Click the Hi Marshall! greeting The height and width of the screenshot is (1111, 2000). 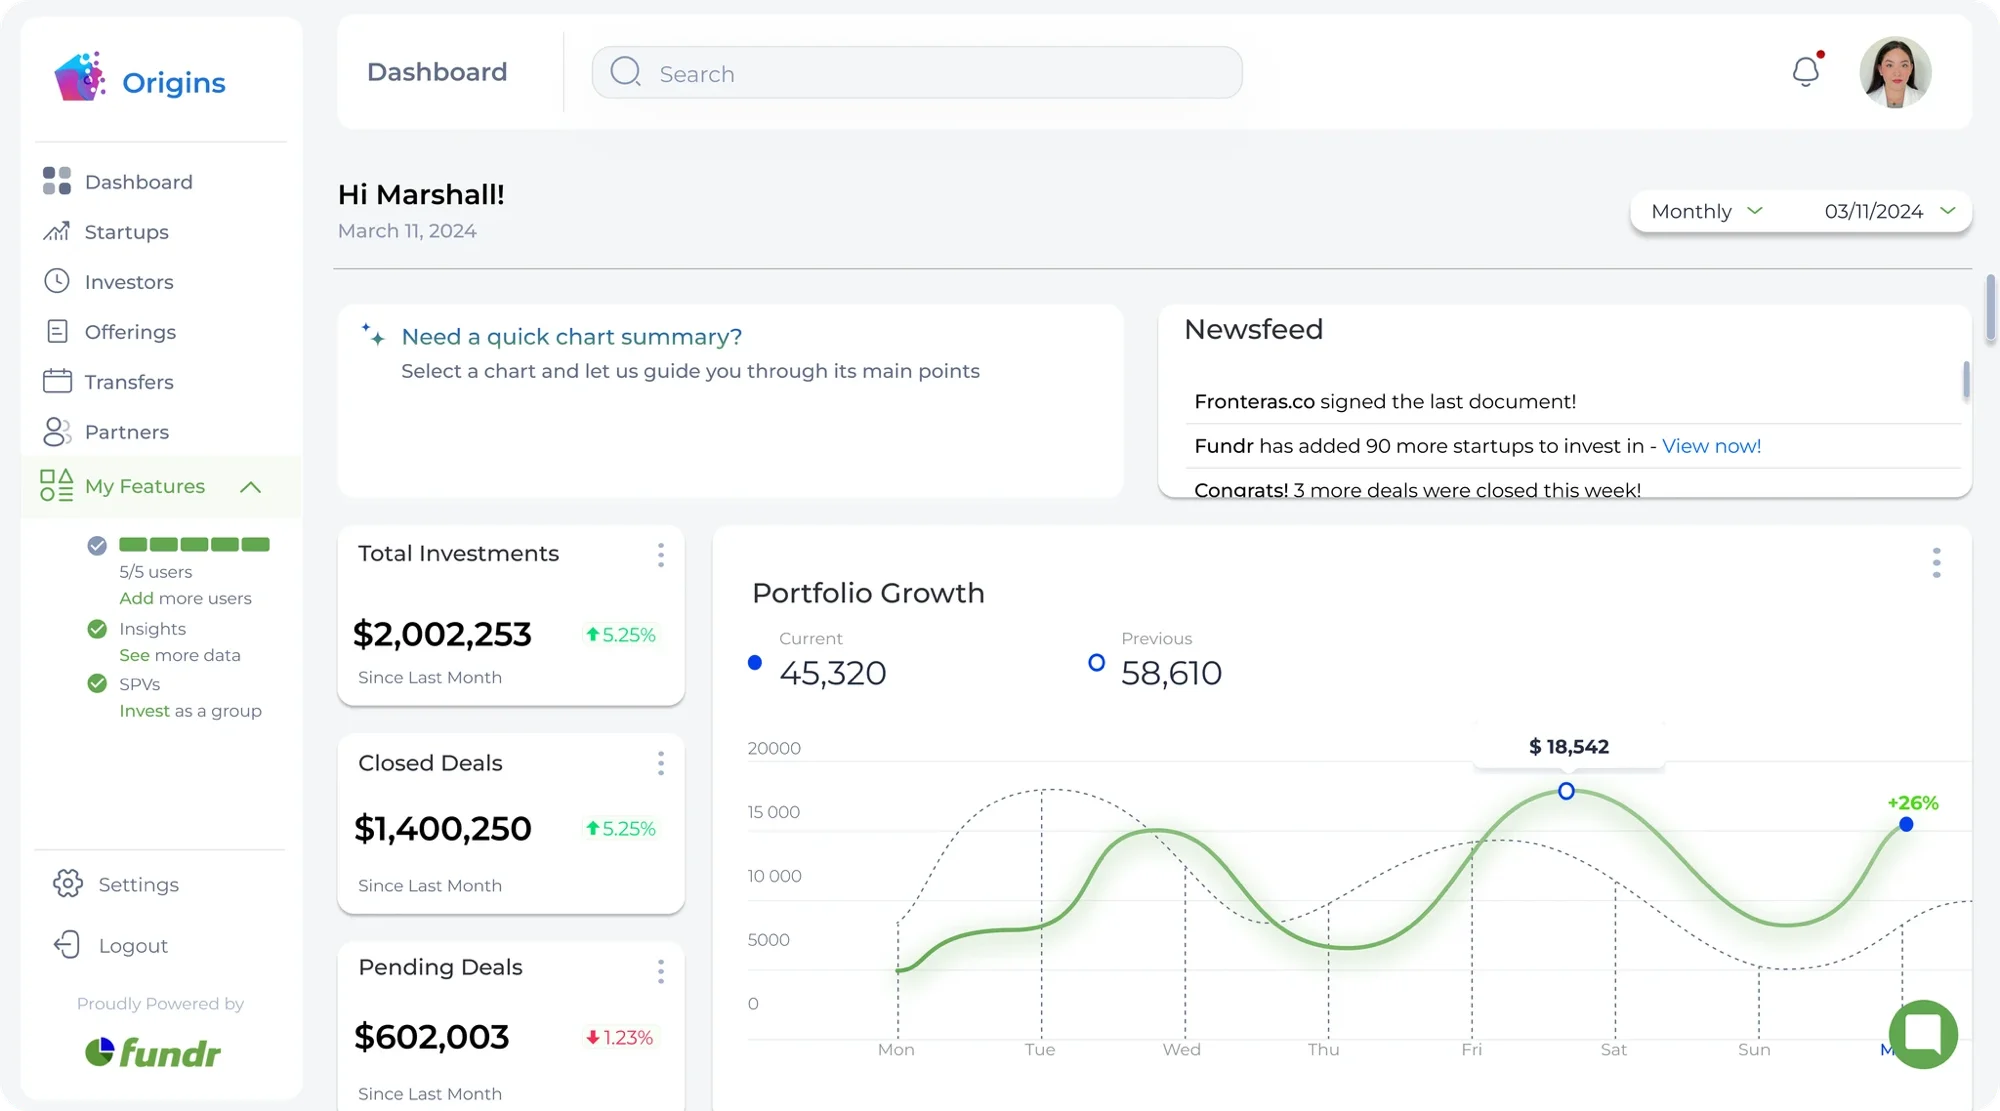pyautogui.click(x=421, y=194)
